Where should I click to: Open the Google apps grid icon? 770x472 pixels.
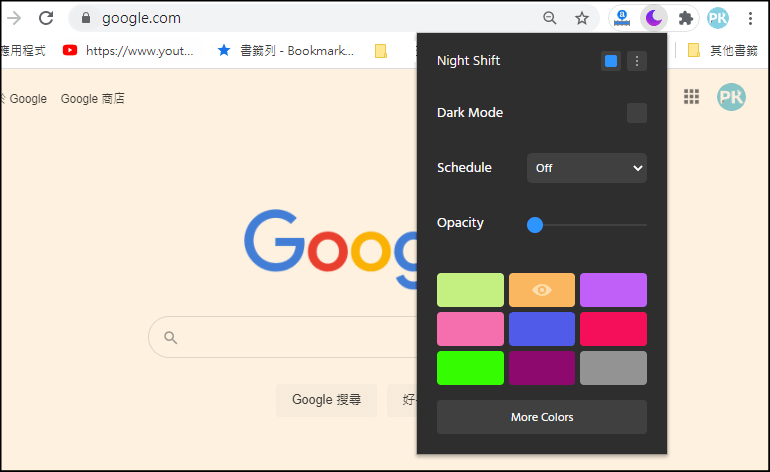pyautogui.click(x=691, y=97)
